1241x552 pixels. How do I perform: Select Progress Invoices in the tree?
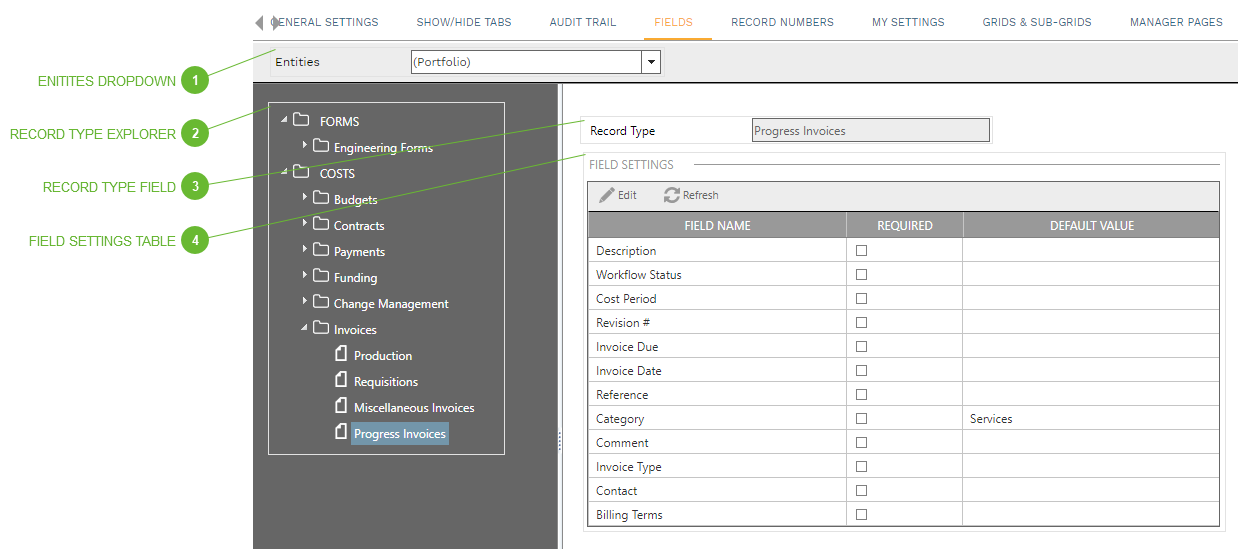pyautogui.click(x=399, y=434)
